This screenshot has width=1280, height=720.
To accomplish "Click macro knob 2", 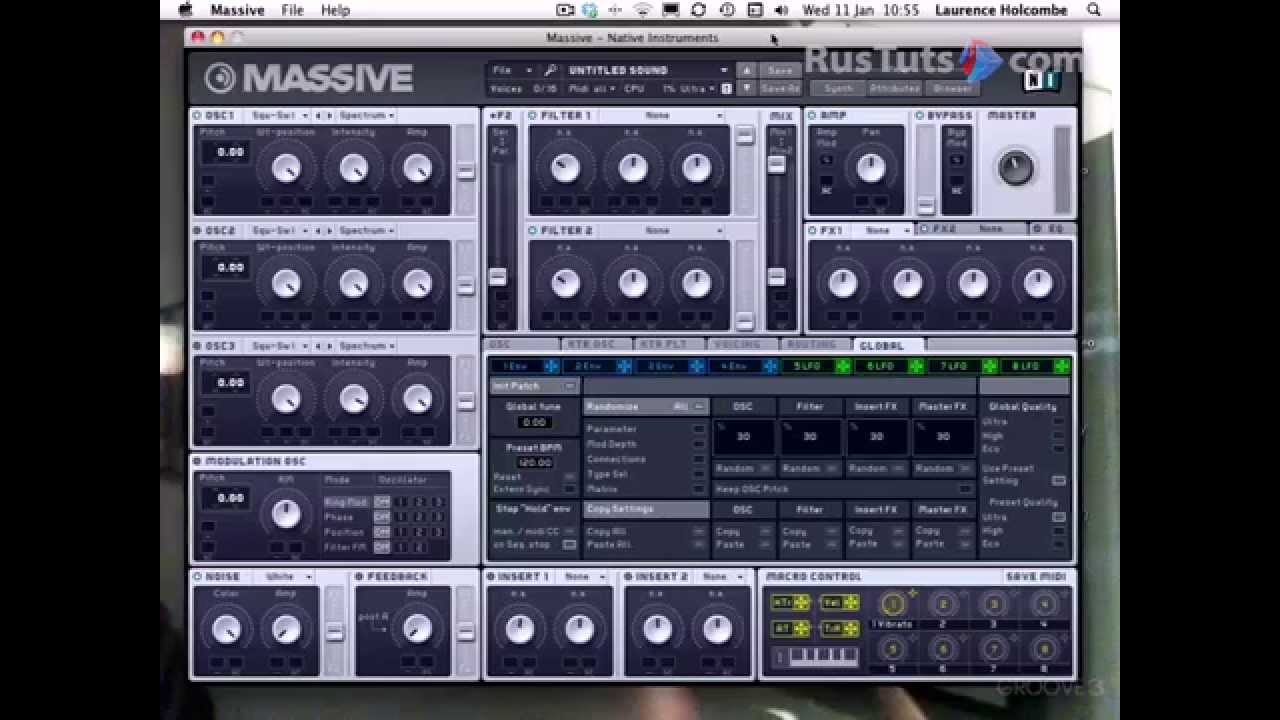I will (x=942, y=604).
